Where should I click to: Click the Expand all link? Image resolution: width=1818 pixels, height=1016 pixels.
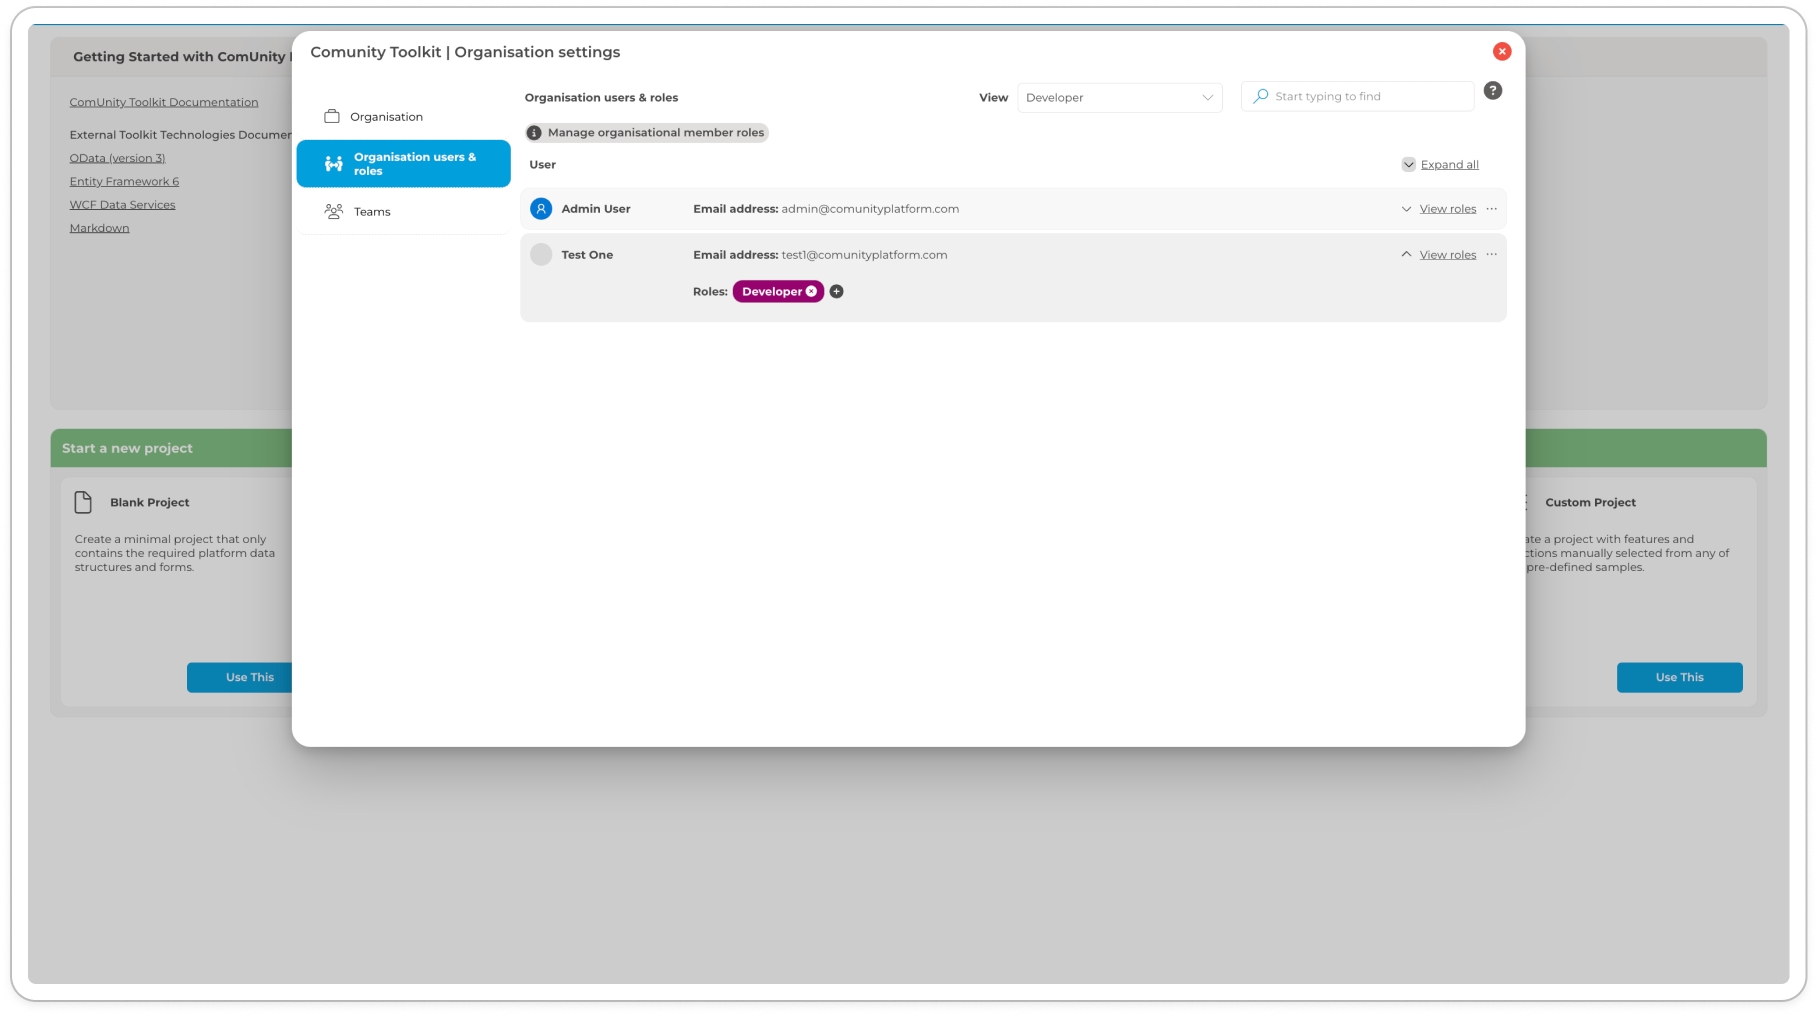[x=1449, y=165]
